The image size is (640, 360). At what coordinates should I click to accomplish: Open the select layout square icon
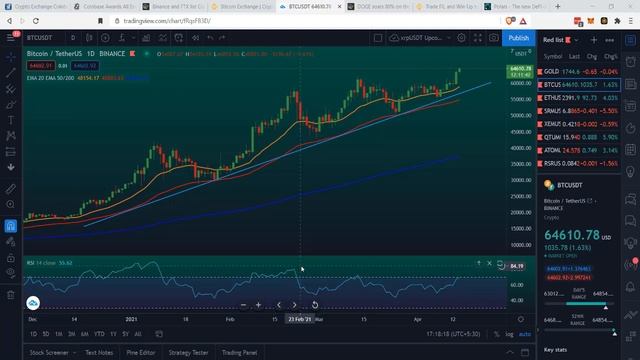pos(378,38)
